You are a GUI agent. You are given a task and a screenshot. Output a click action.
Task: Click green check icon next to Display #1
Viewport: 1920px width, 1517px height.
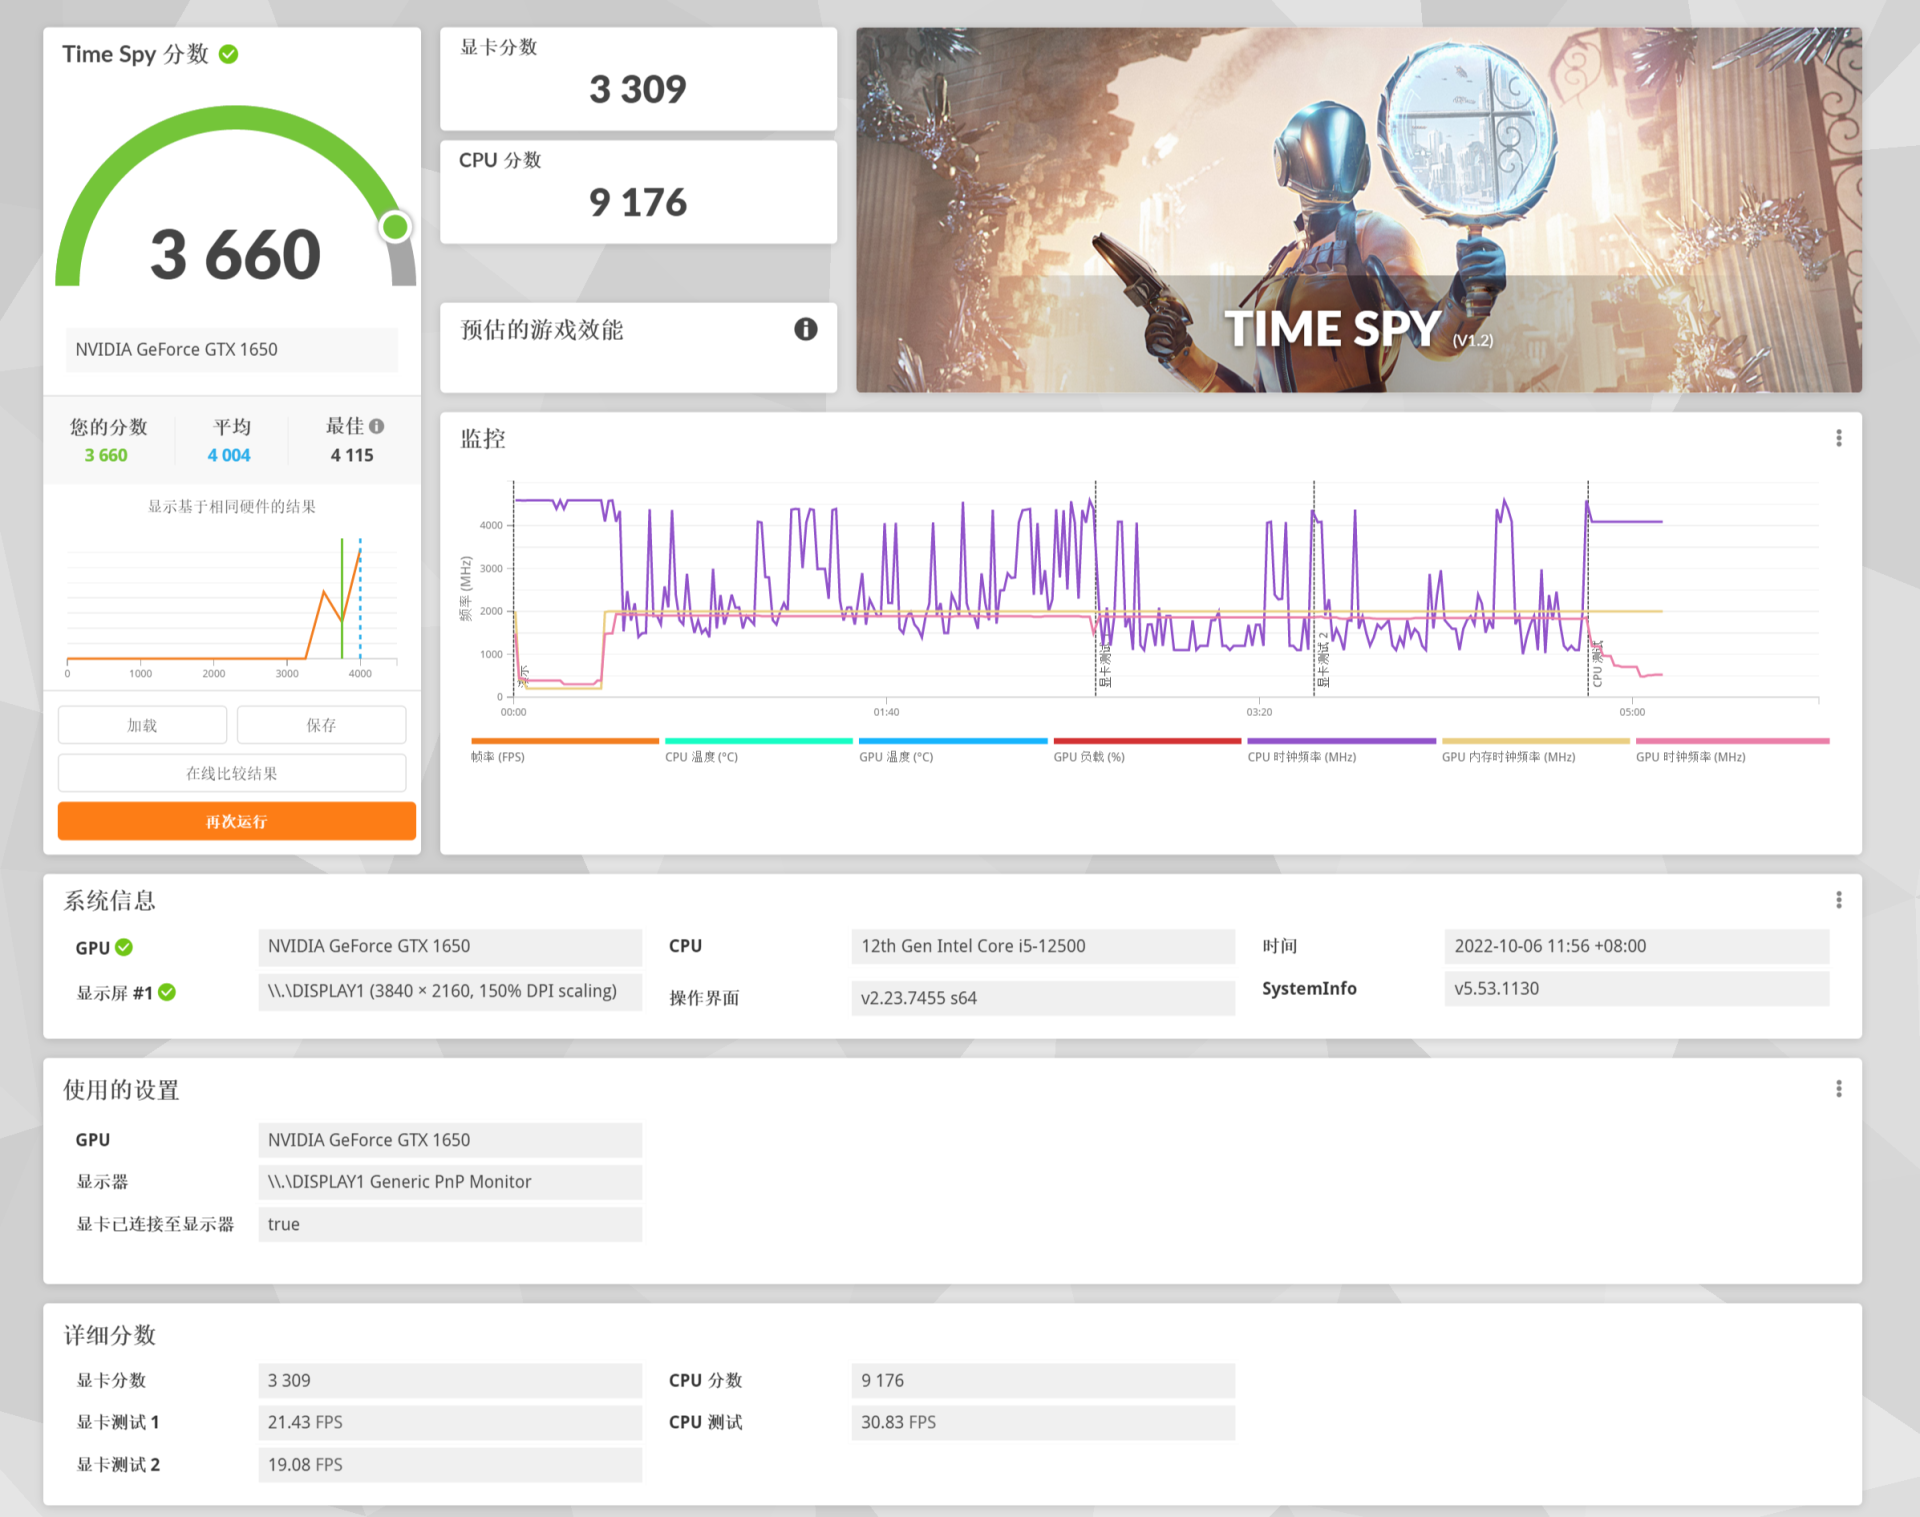(x=167, y=992)
